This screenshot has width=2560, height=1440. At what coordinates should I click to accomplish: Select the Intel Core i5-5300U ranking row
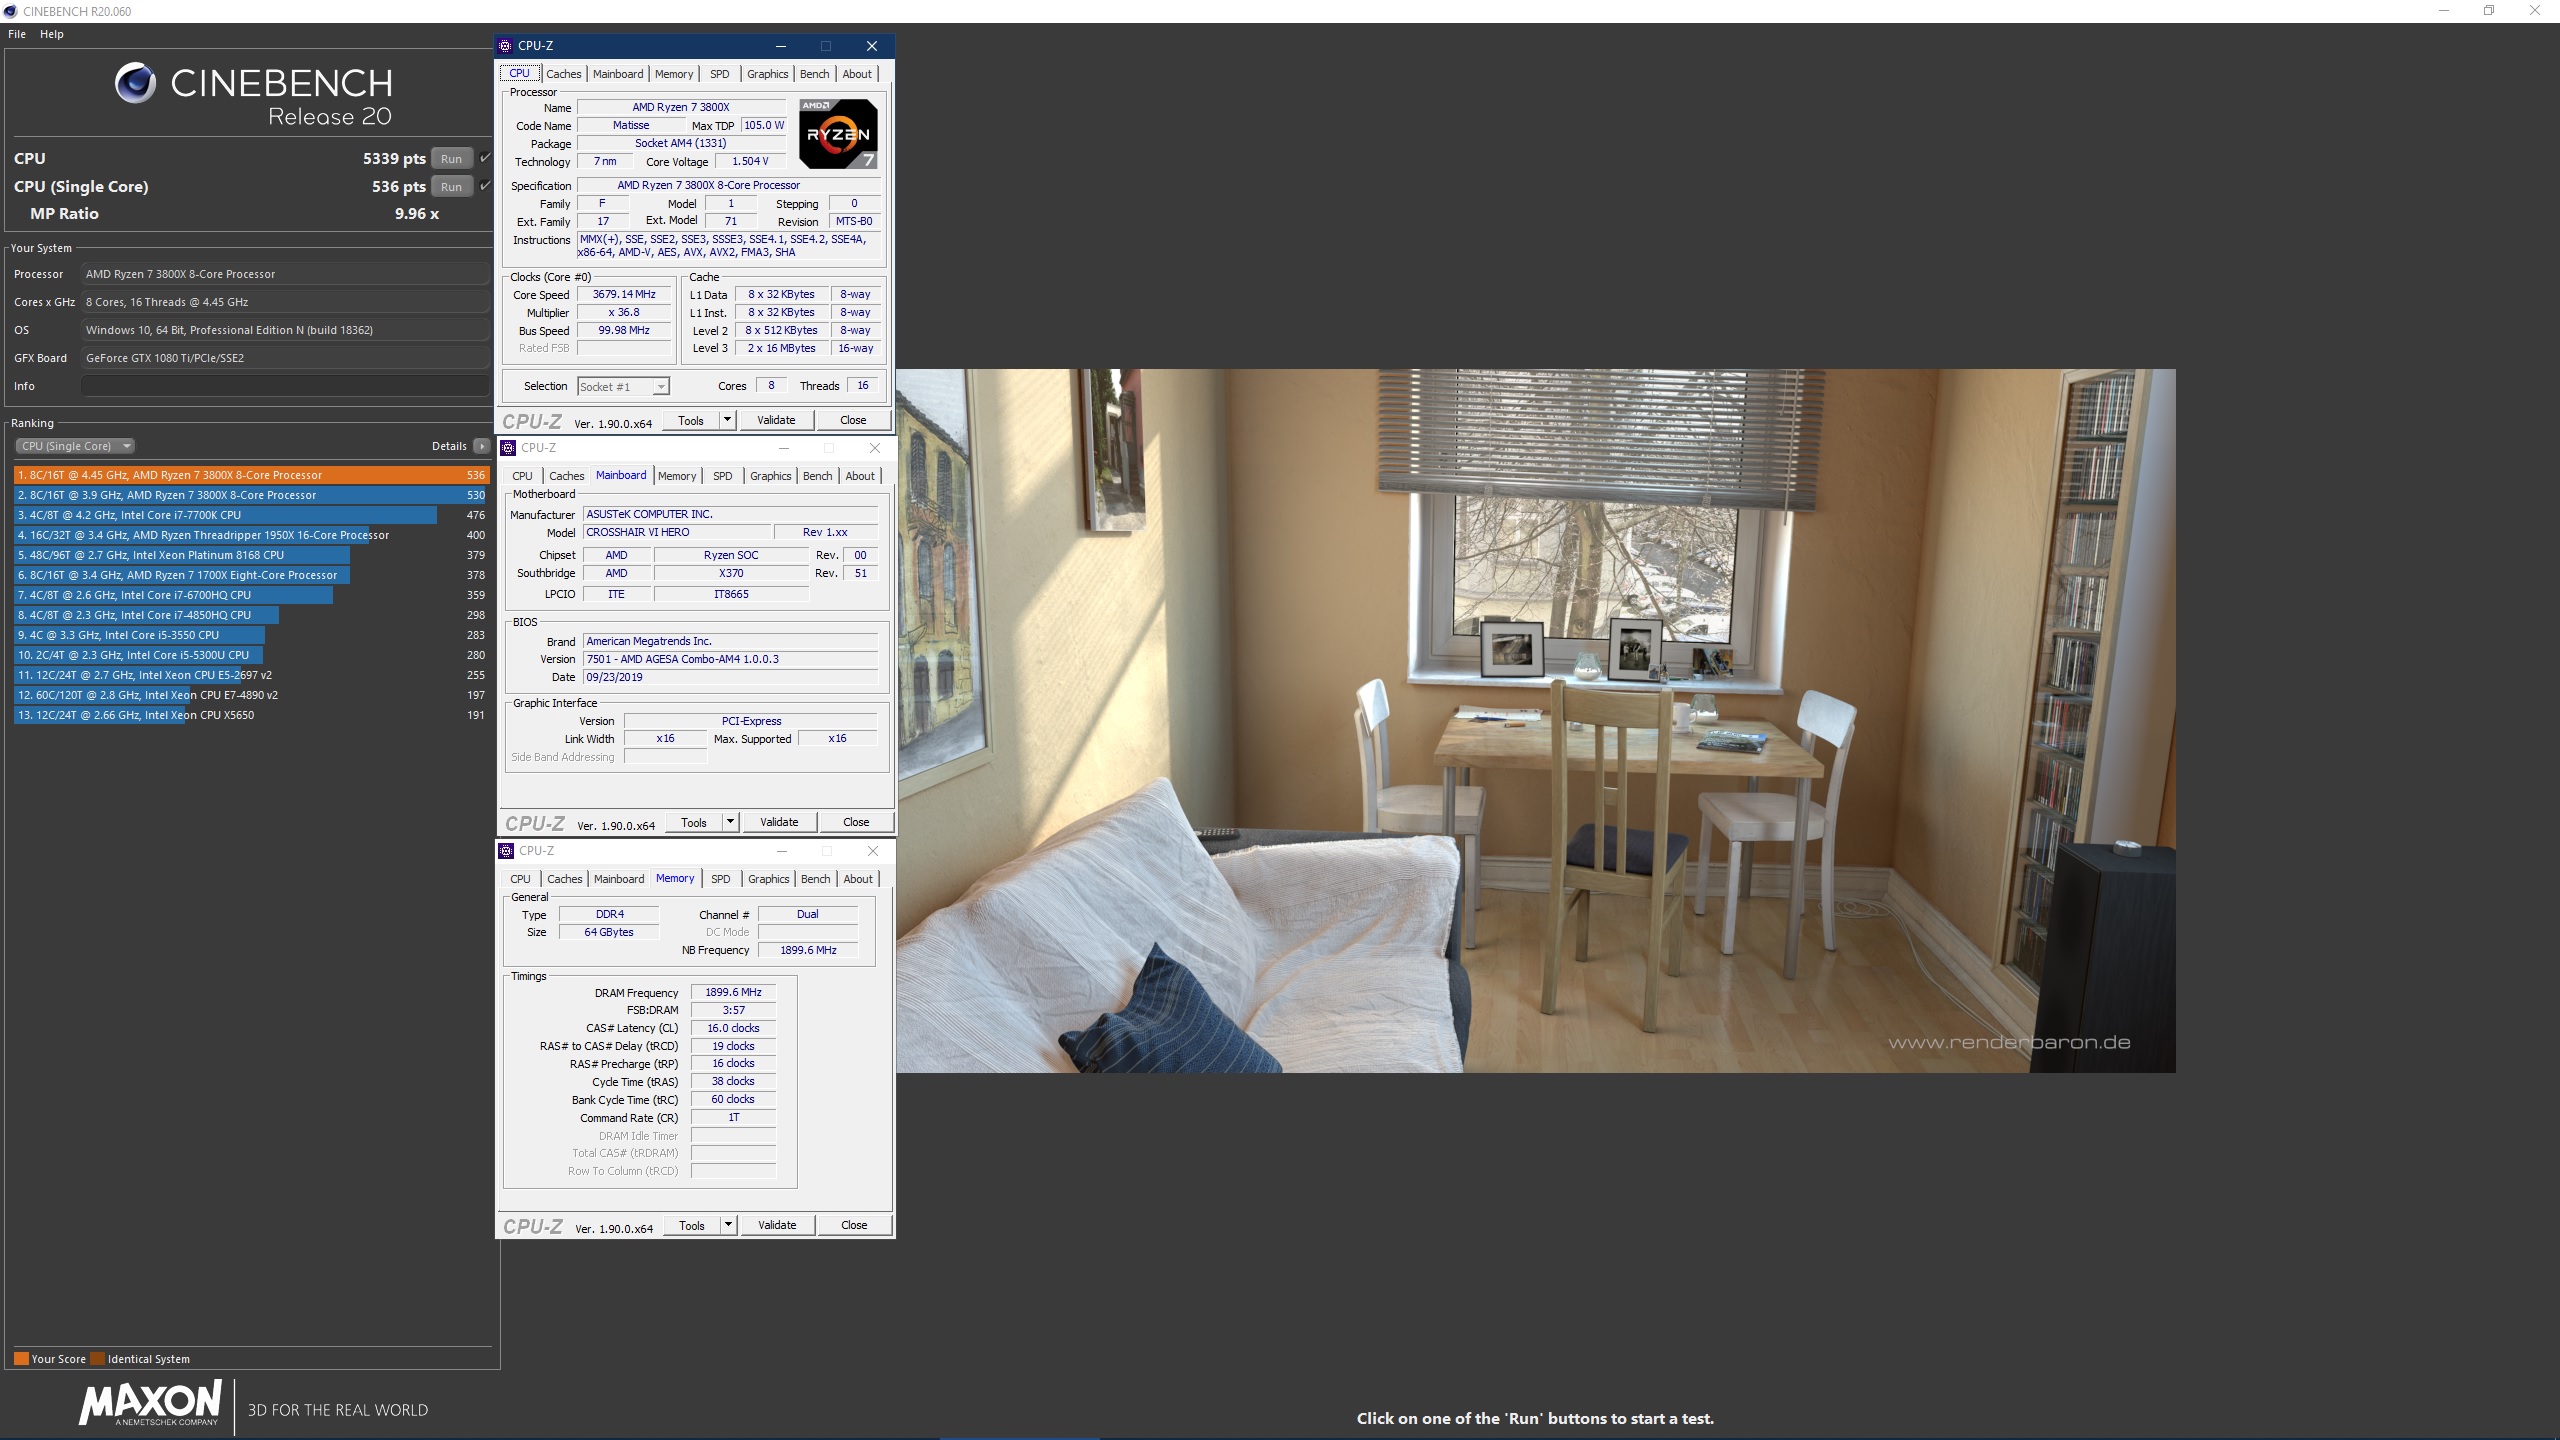251,655
